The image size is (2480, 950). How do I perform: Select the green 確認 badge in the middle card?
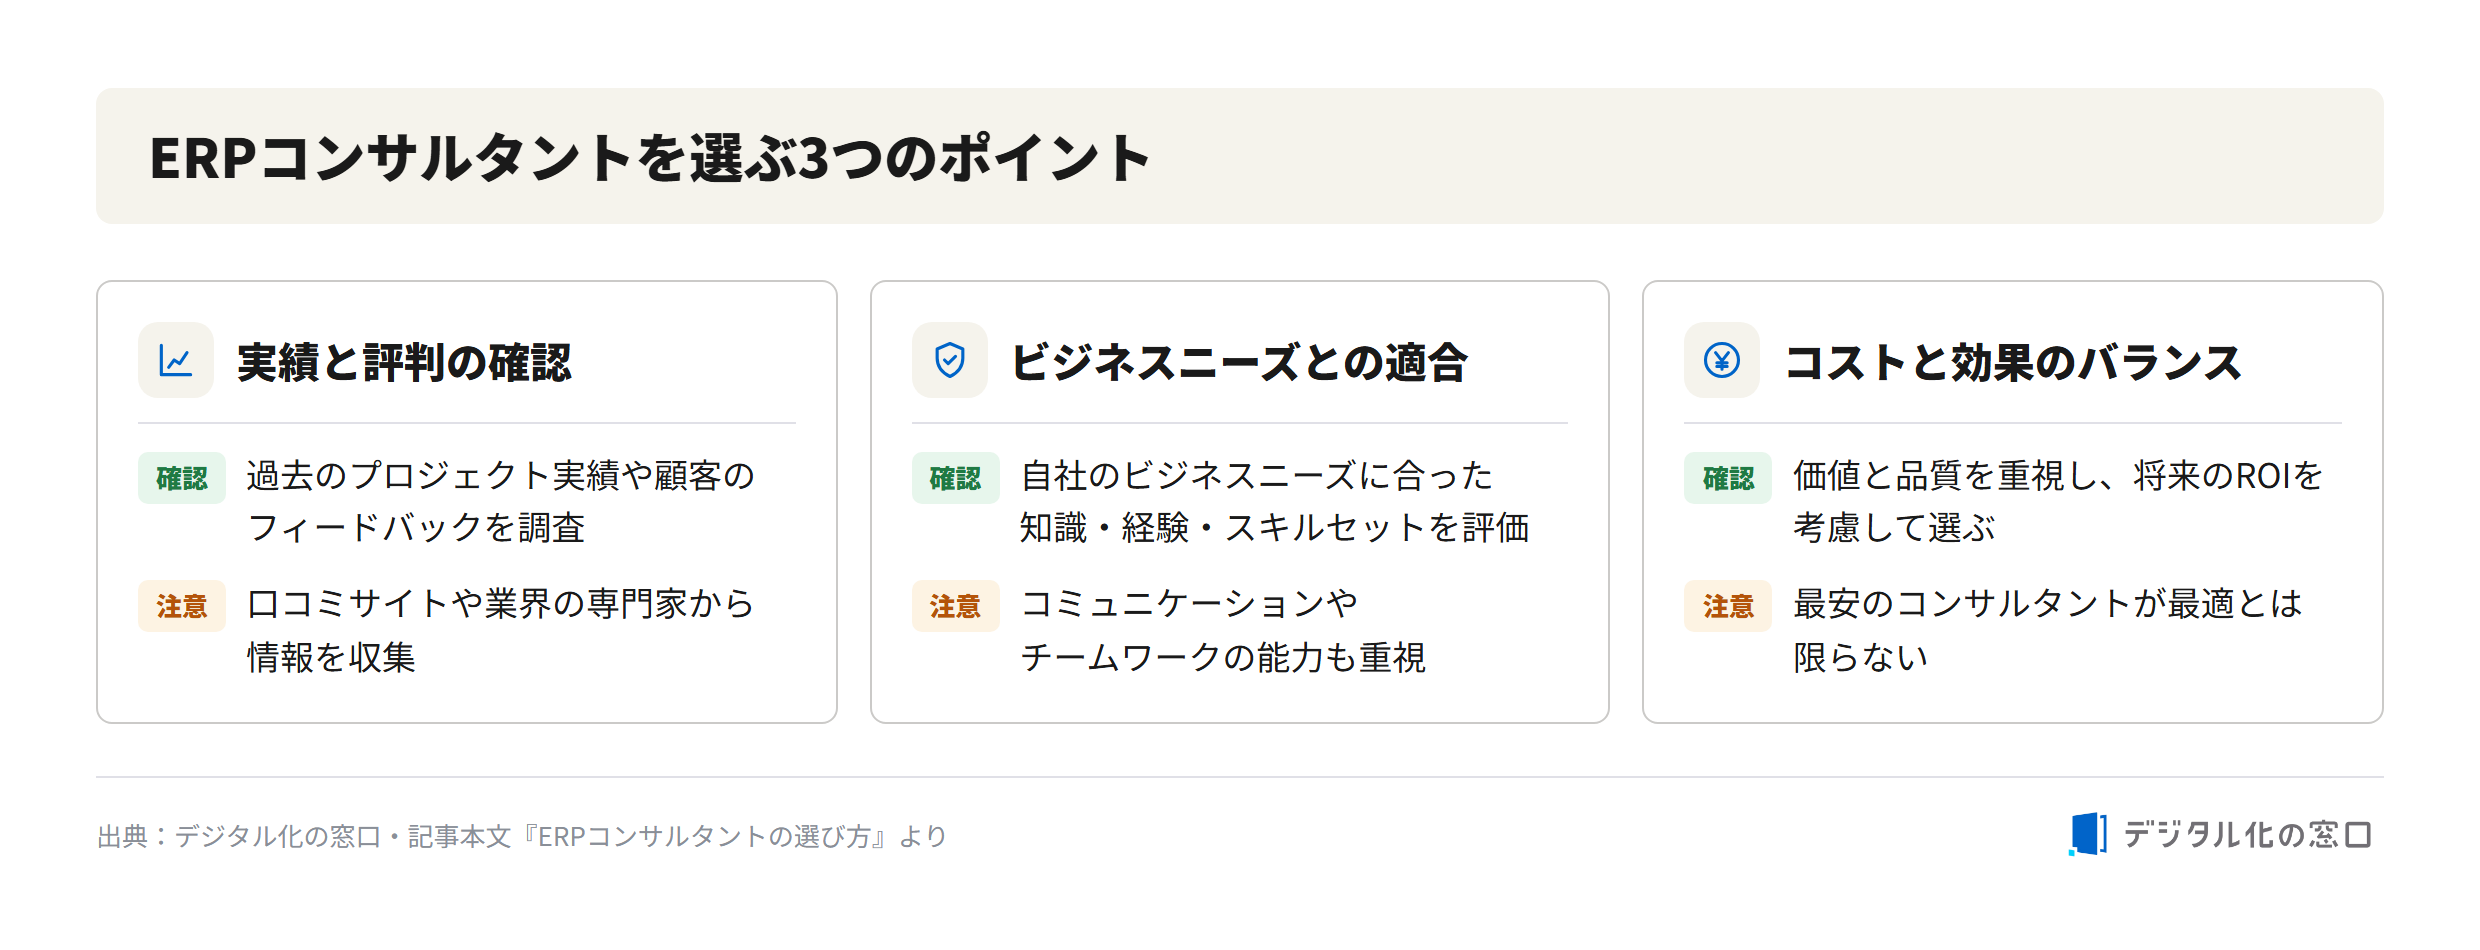956,478
